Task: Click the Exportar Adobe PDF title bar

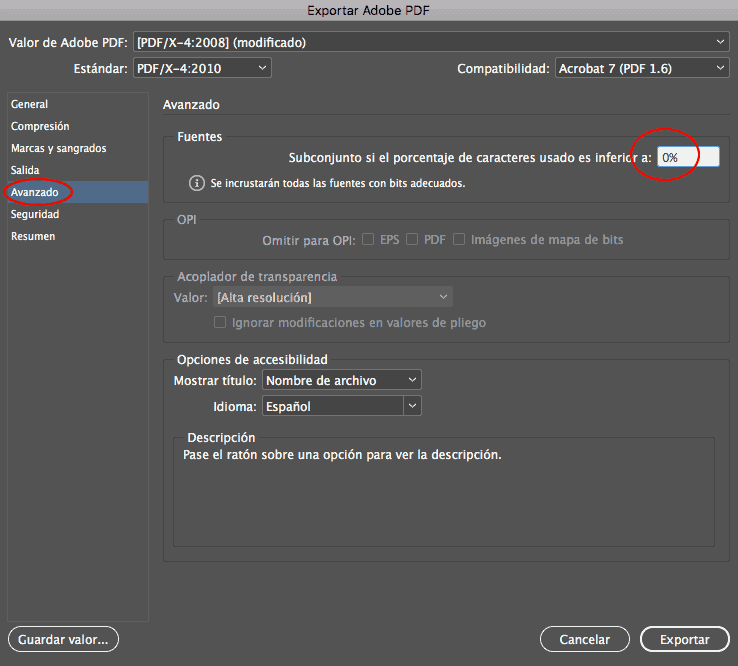Action: click(369, 10)
